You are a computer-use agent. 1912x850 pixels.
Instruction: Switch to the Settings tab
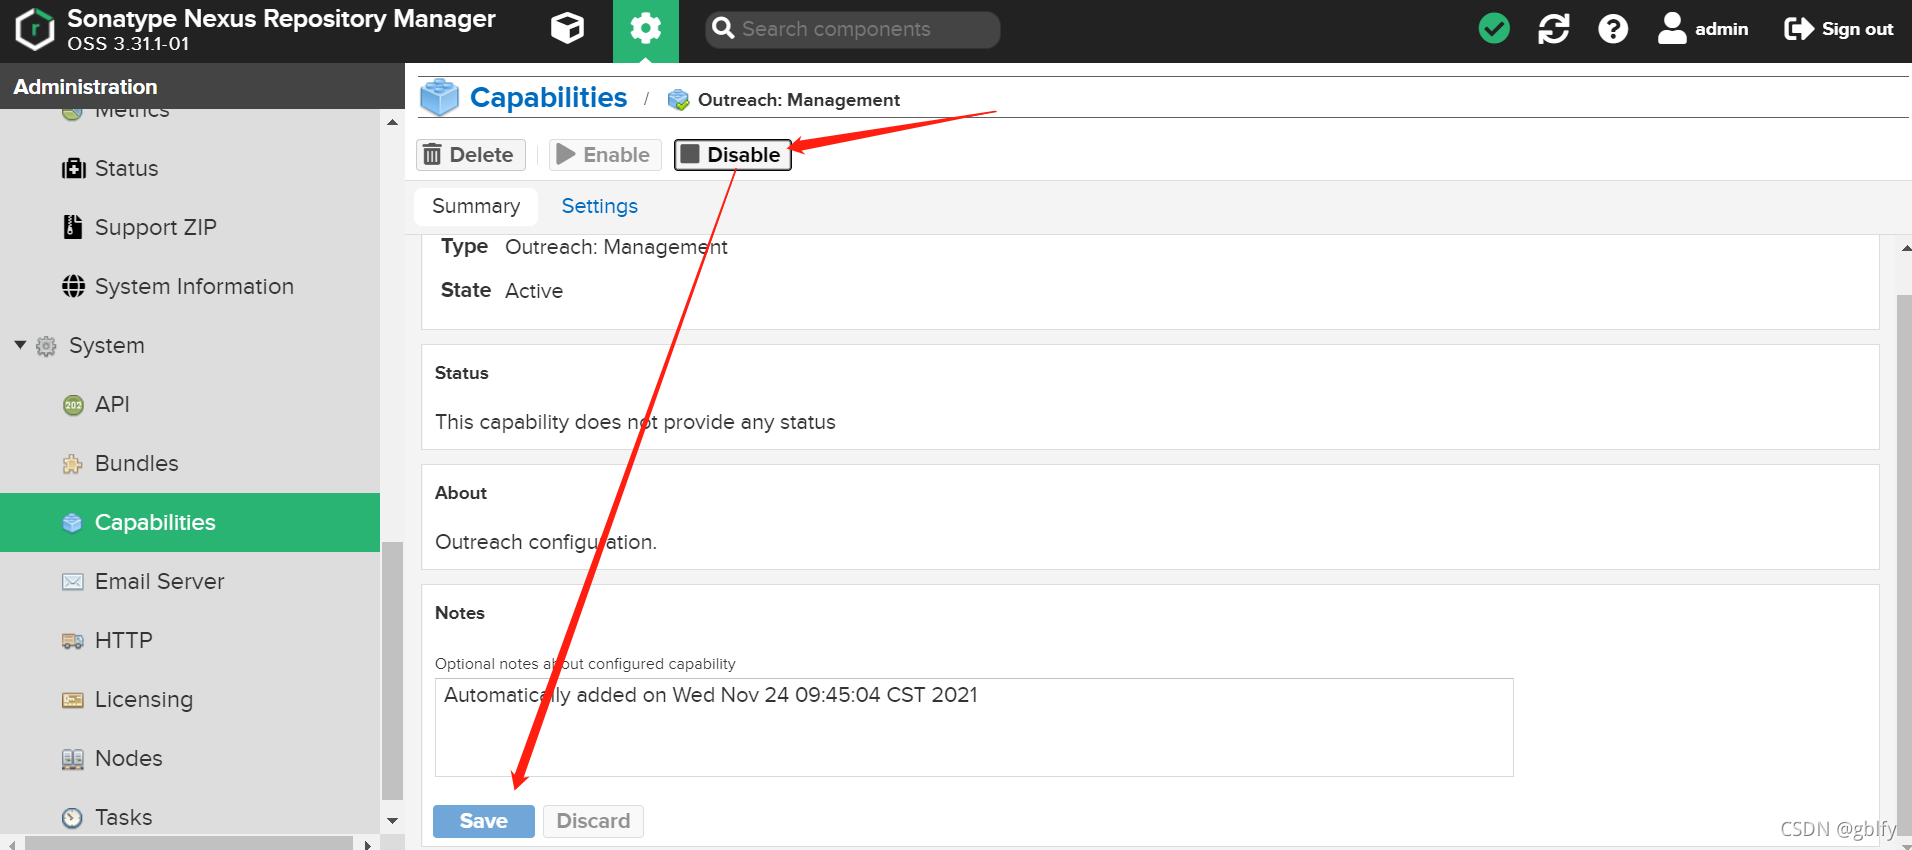point(599,206)
